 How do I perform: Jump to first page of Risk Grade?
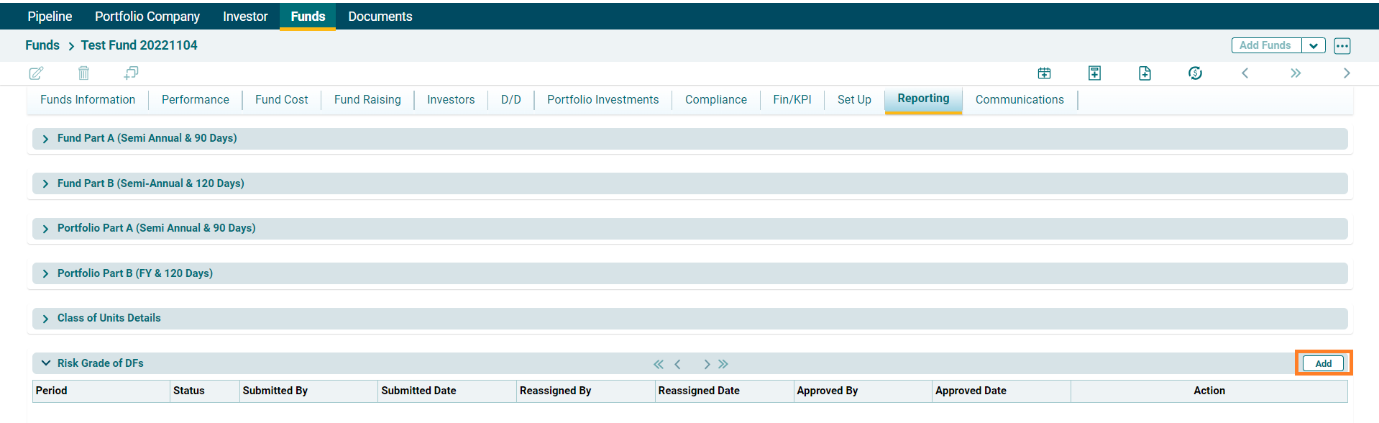[x=658, y=364]
